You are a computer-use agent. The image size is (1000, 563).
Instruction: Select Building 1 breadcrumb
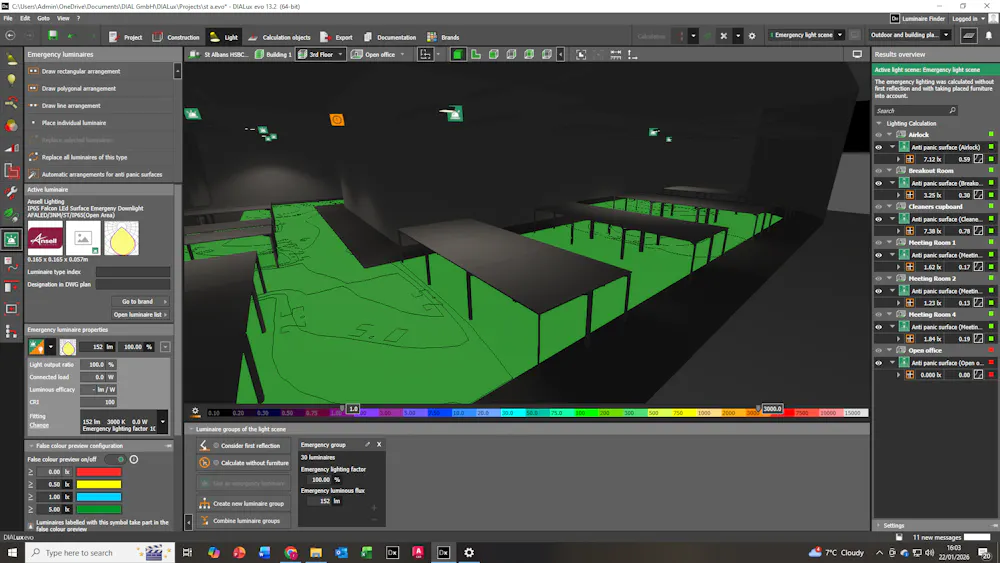coord(273,55)
